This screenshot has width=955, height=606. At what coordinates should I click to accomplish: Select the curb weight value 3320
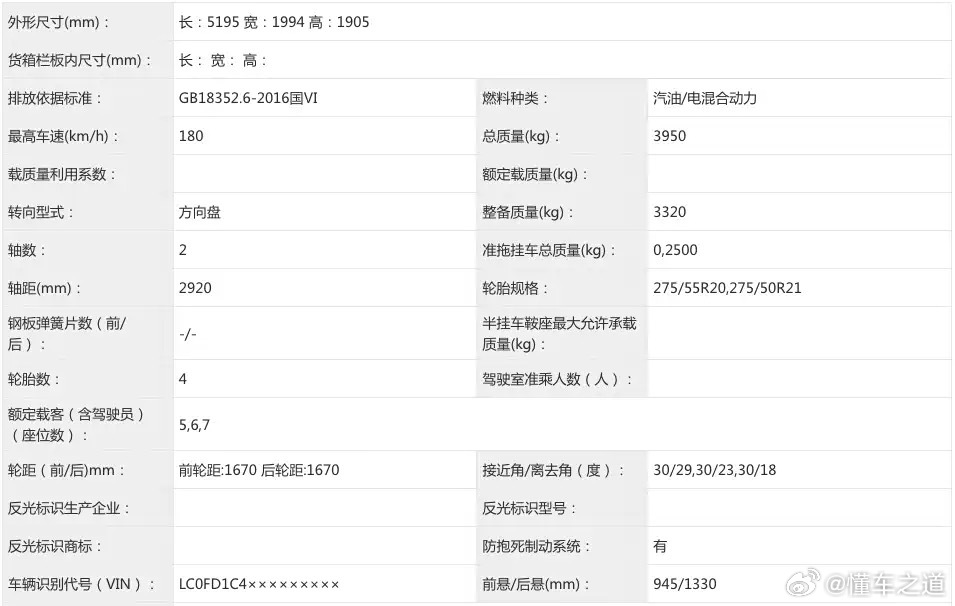tap(669, 213)
